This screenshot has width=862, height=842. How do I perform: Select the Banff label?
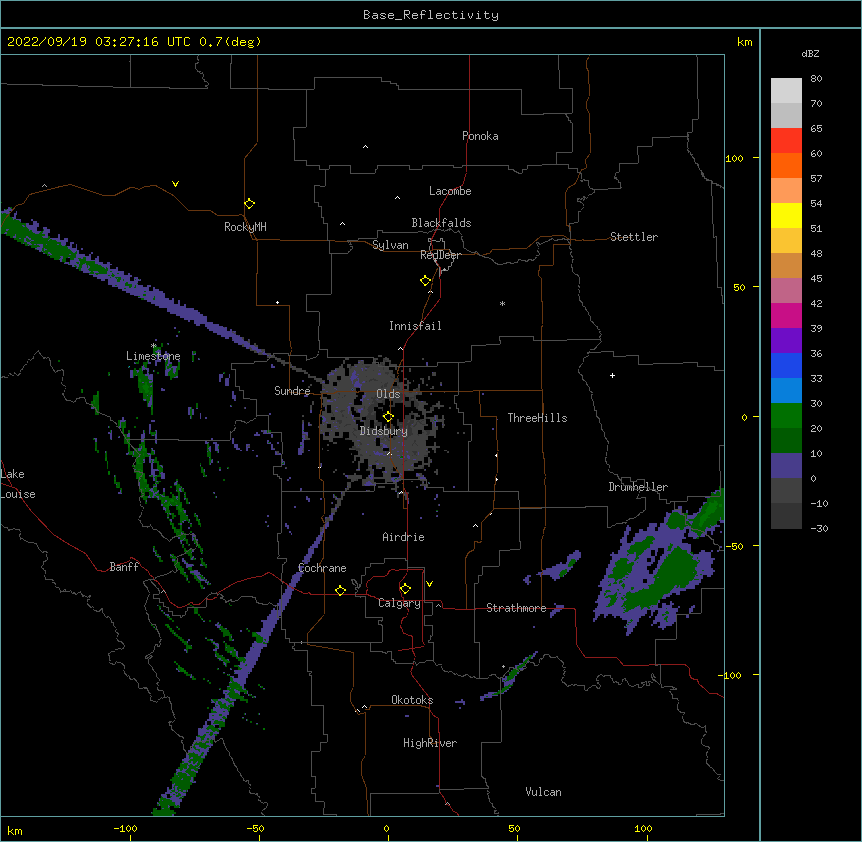click(124, 567)
